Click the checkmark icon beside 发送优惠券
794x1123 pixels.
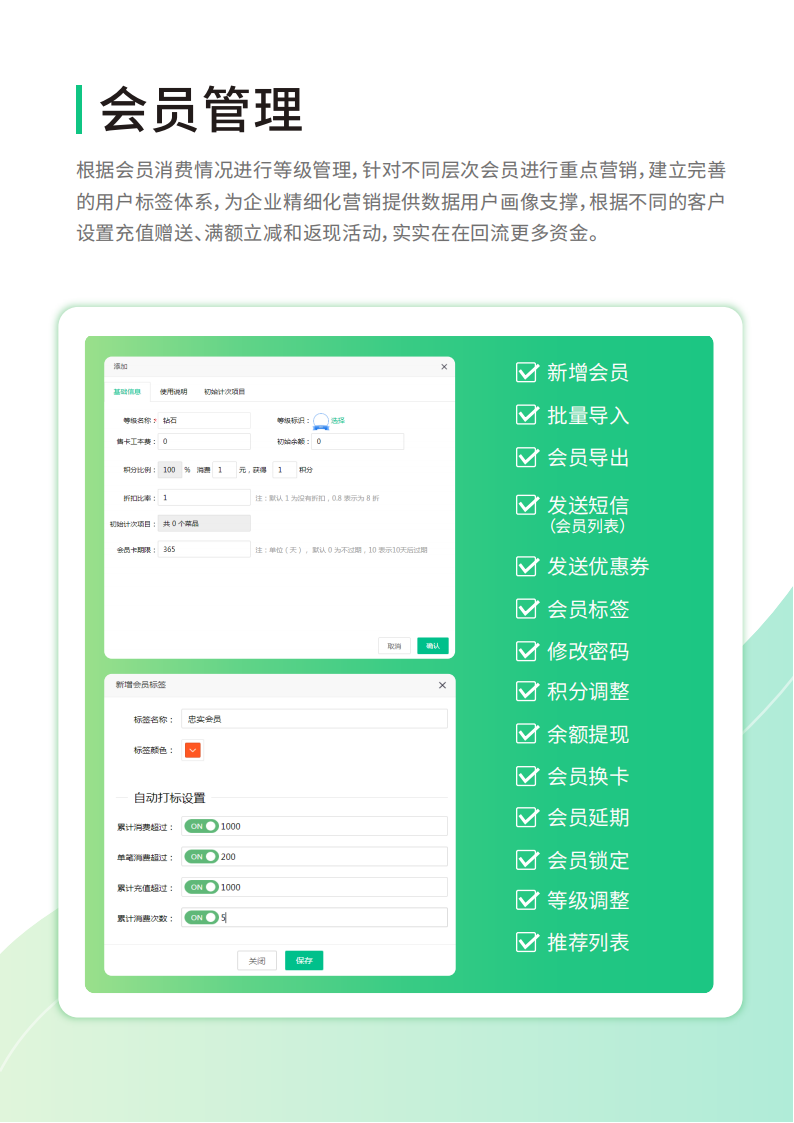tap(527, 566)
